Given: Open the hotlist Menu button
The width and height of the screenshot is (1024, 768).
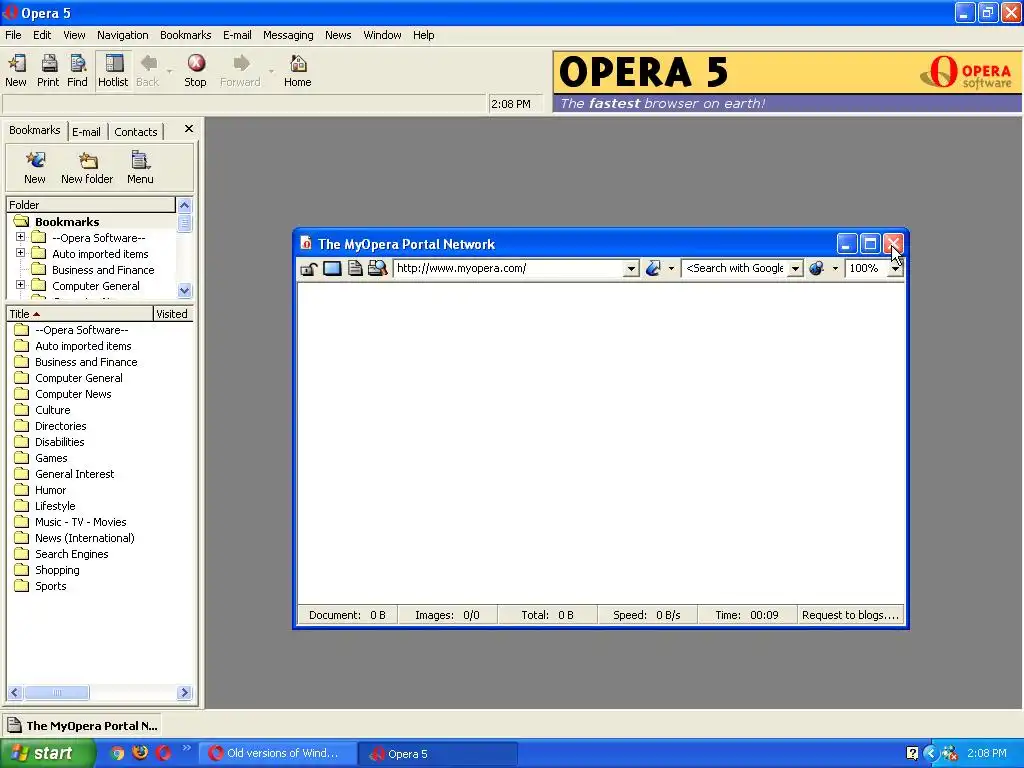Looking at the screenshot, I should point(140,168).
